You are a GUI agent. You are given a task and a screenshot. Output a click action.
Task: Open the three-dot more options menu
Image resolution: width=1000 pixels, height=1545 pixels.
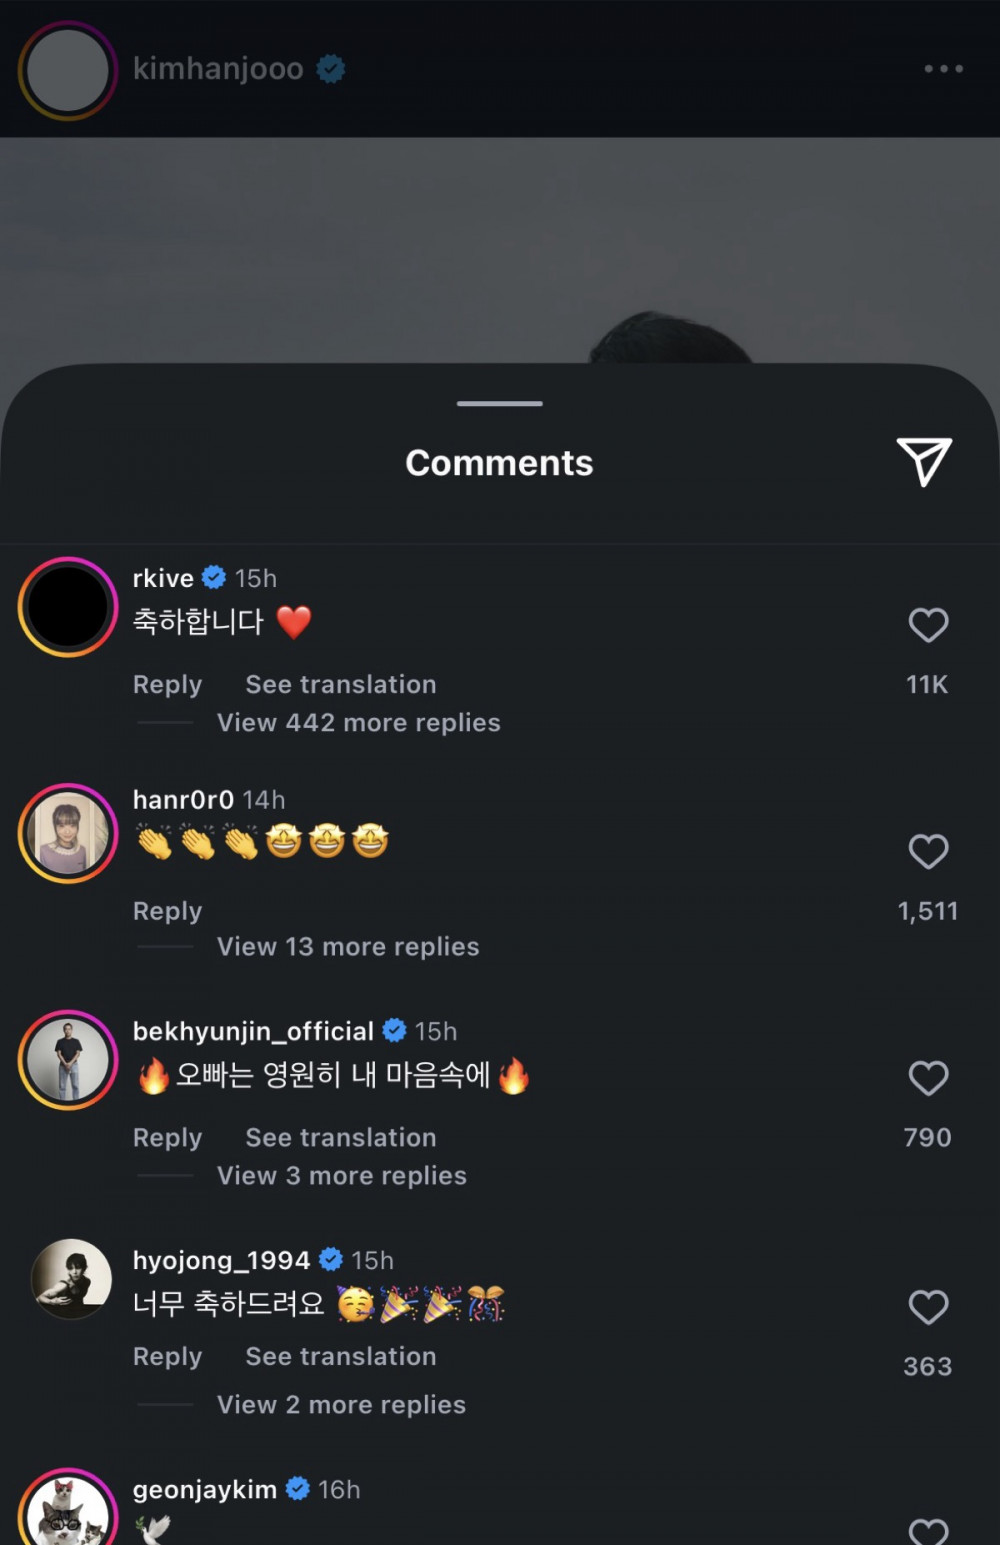point(943,69)
